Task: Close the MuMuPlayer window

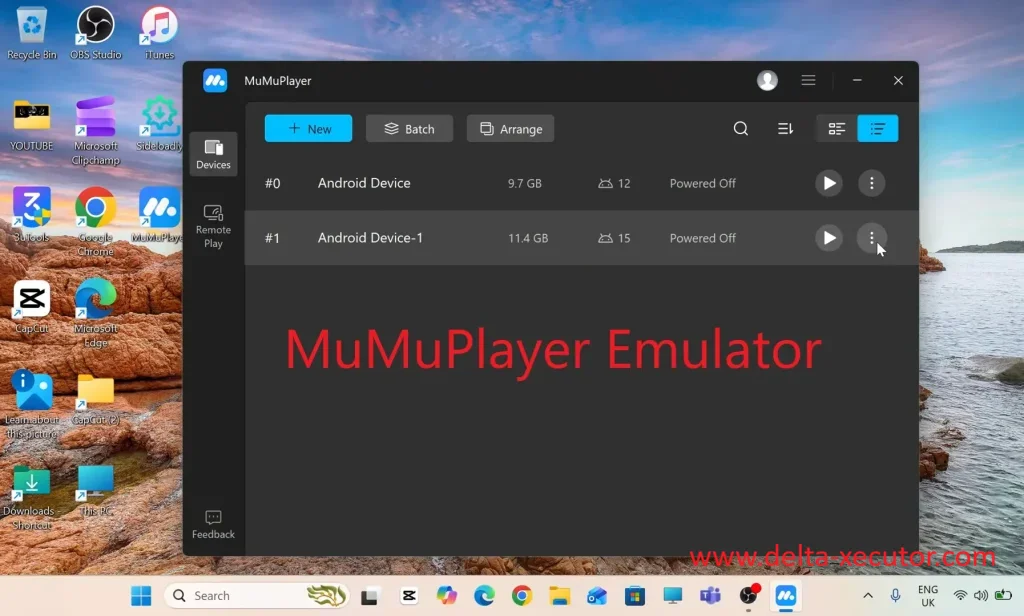Action: tap(898, 80)
